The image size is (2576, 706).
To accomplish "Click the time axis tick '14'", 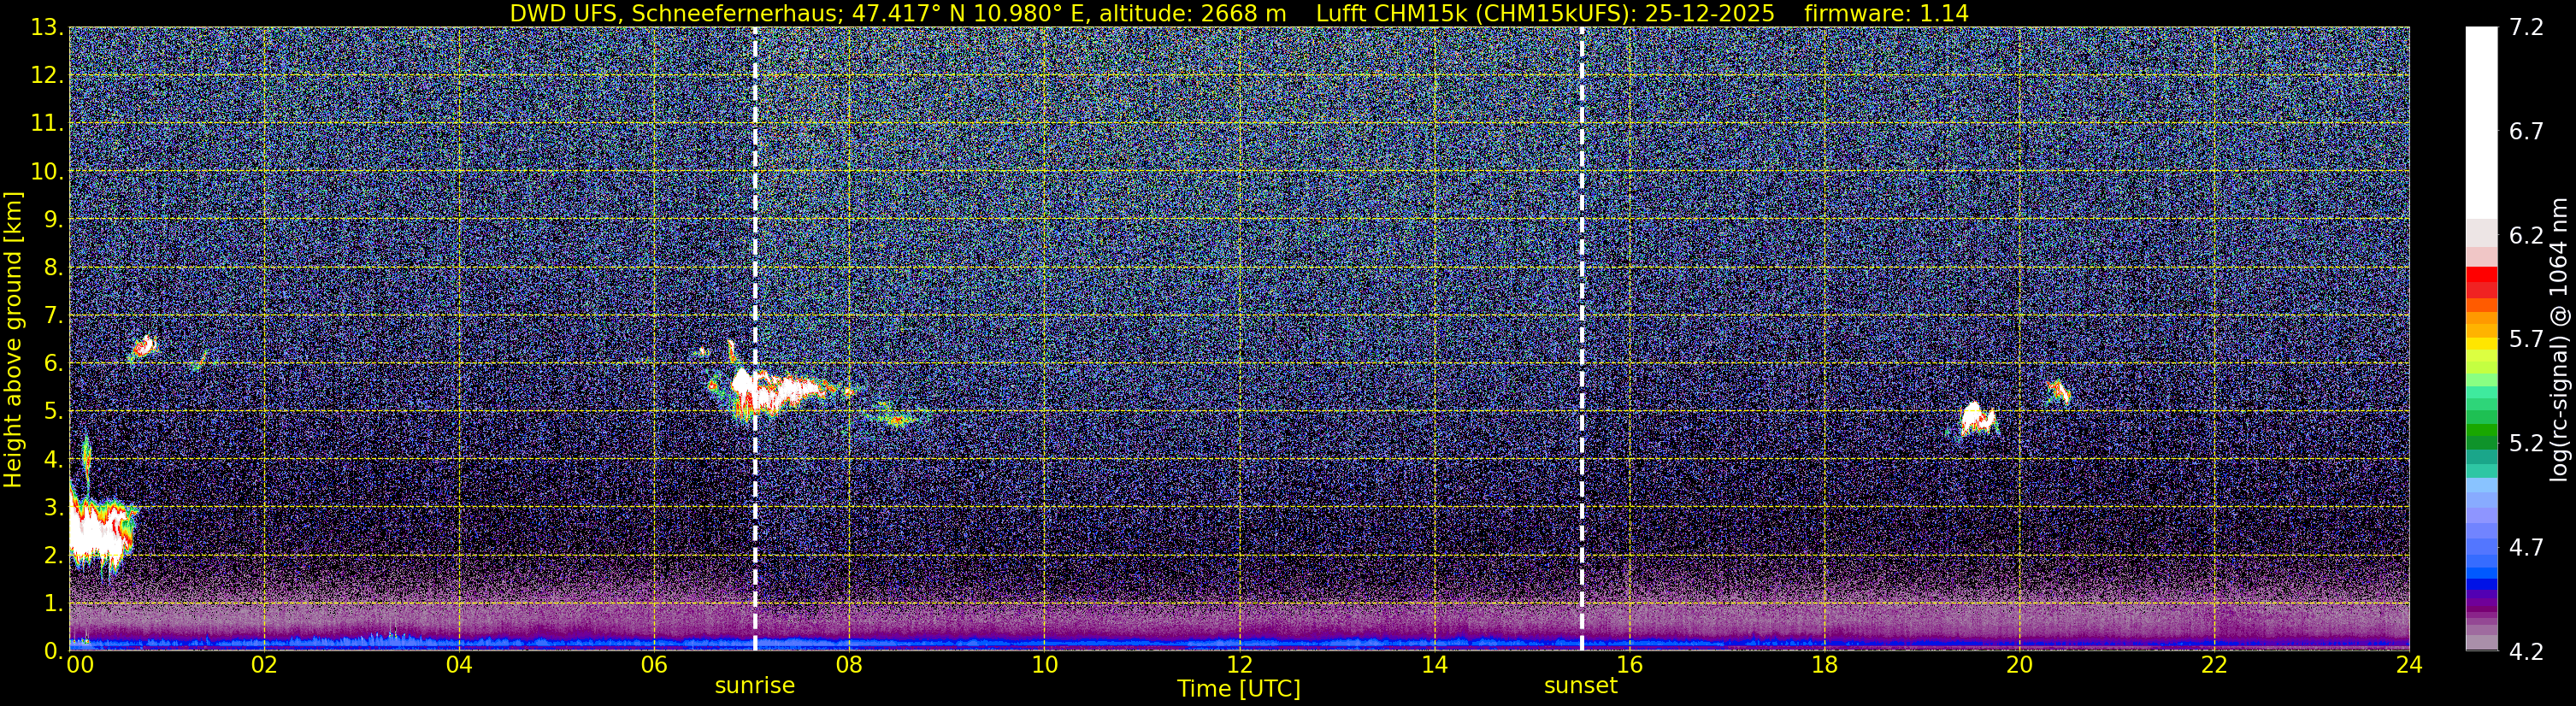I will [1434, 666].
